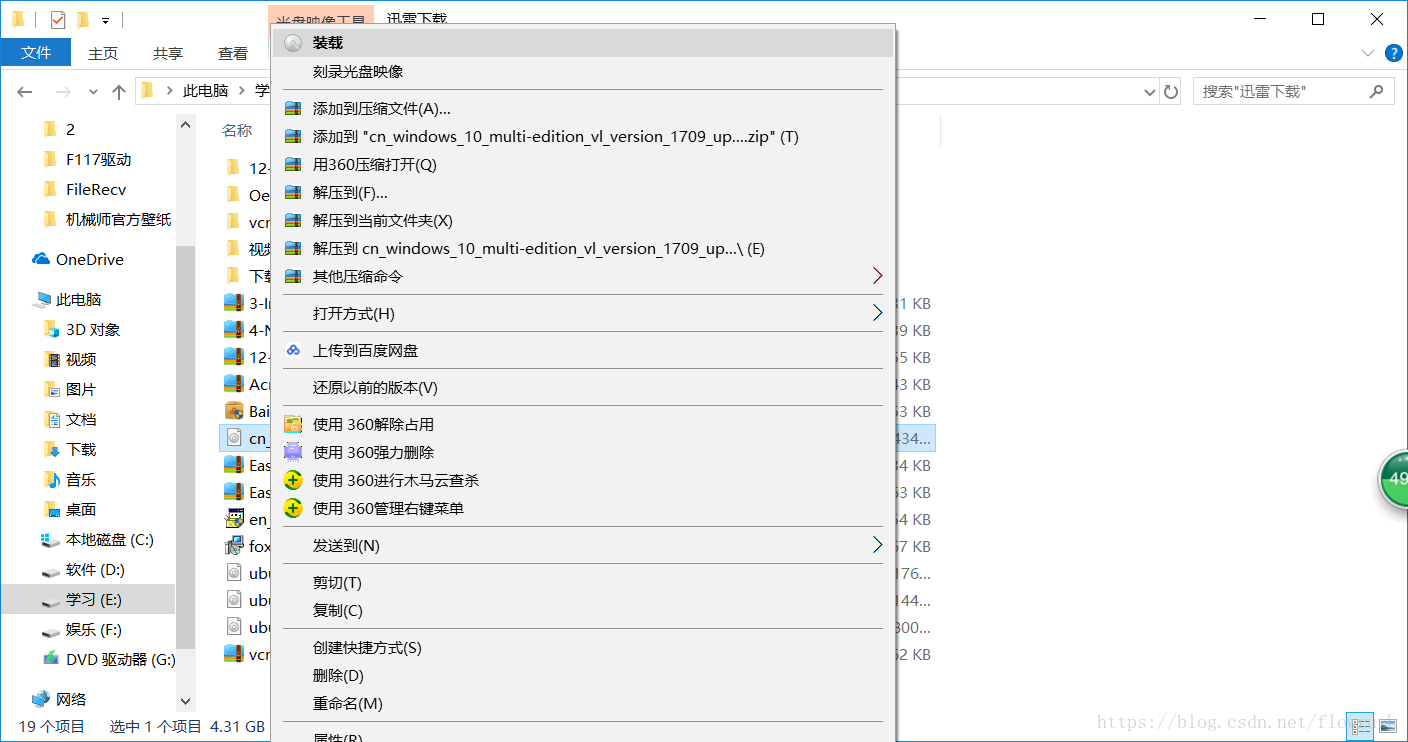Click the properties checkmark icon in the title bar
This screenshot has height=742, width=1408.
point(57,19)
